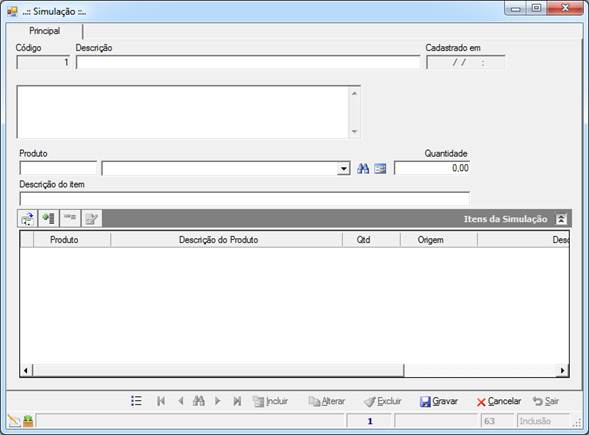Screen dimensions: 589x435
Task: Open the Produto combo box dropdown arrow
Action: [x=343, y=169]
